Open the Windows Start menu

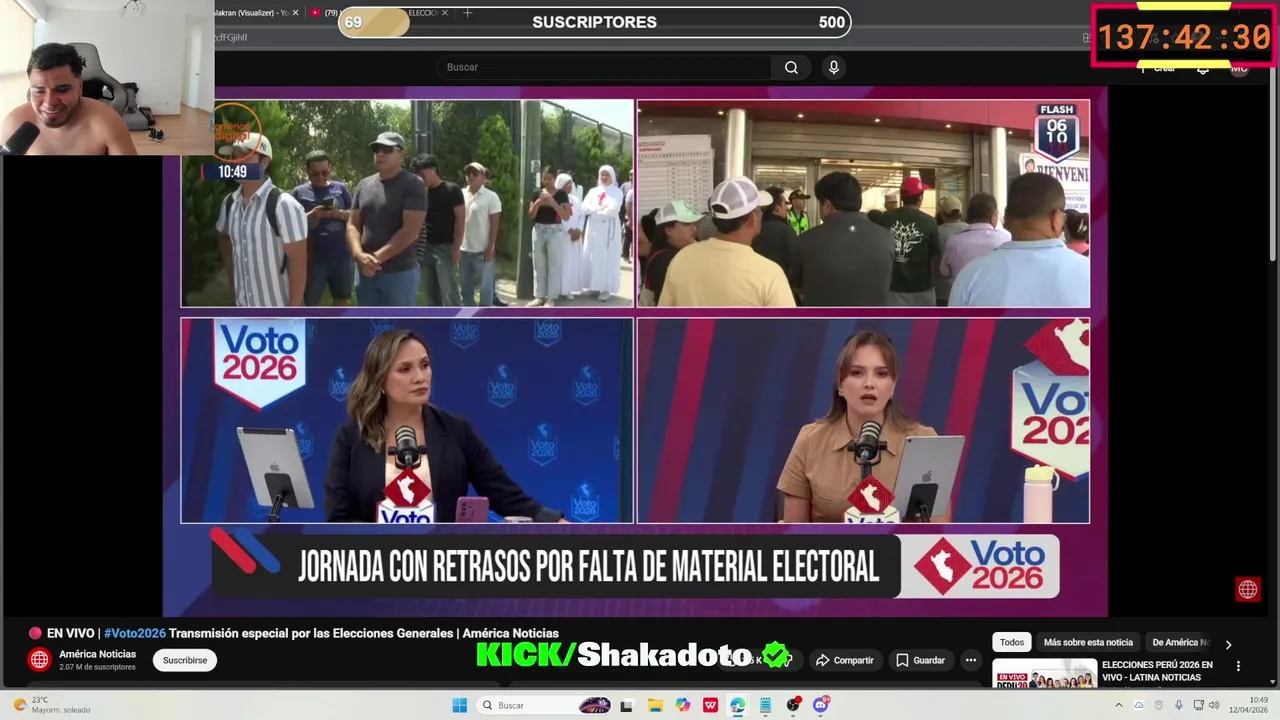[459, 705]
